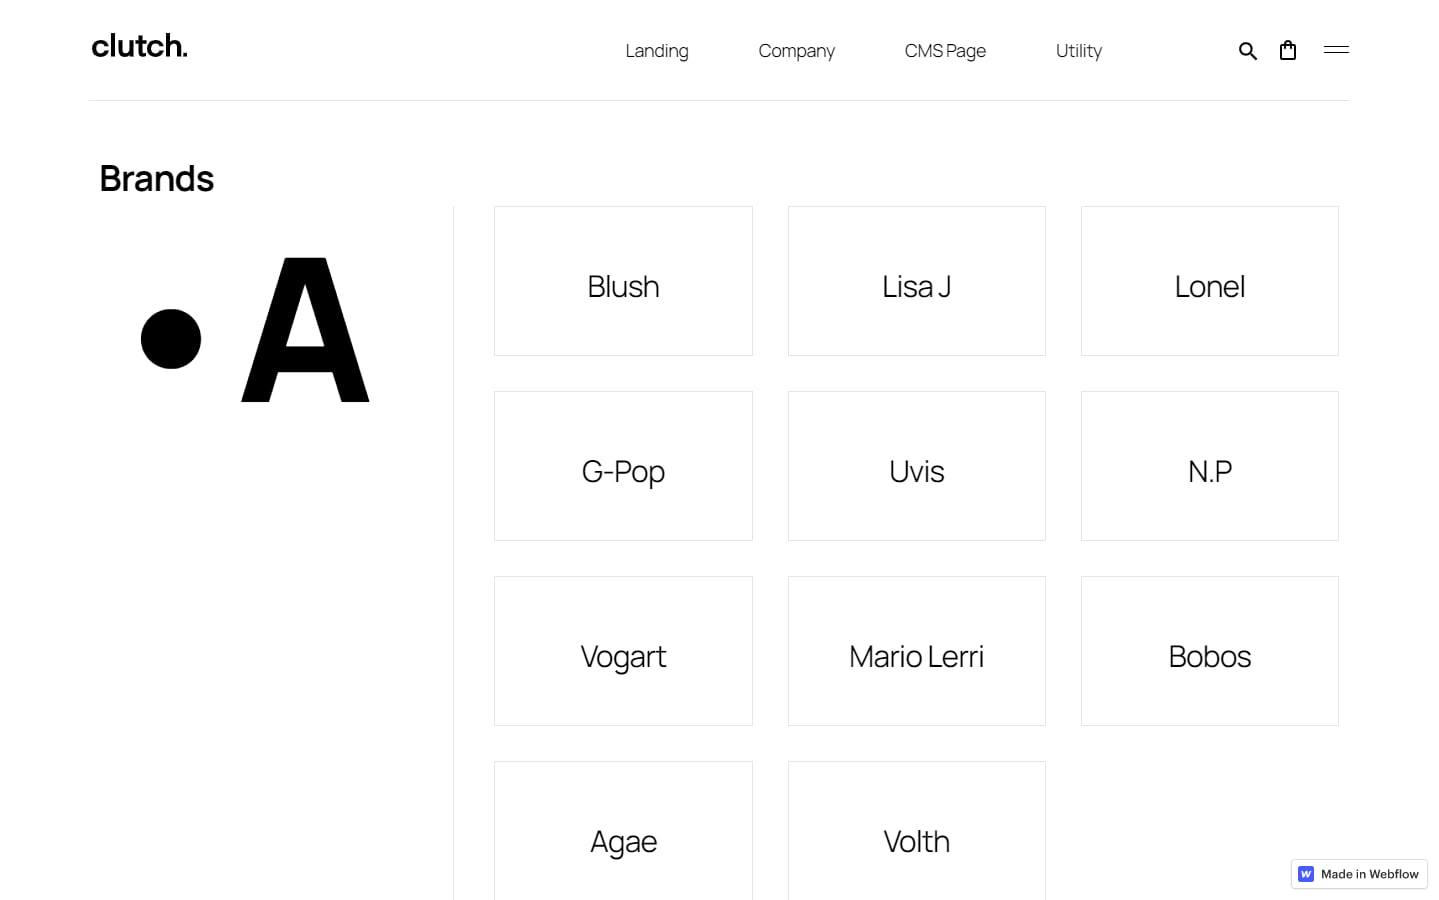This screenshot has height=900, width=1439.
Task: Select the N.P brand card
Action: pyautogui.click(x=1209, y=466)
